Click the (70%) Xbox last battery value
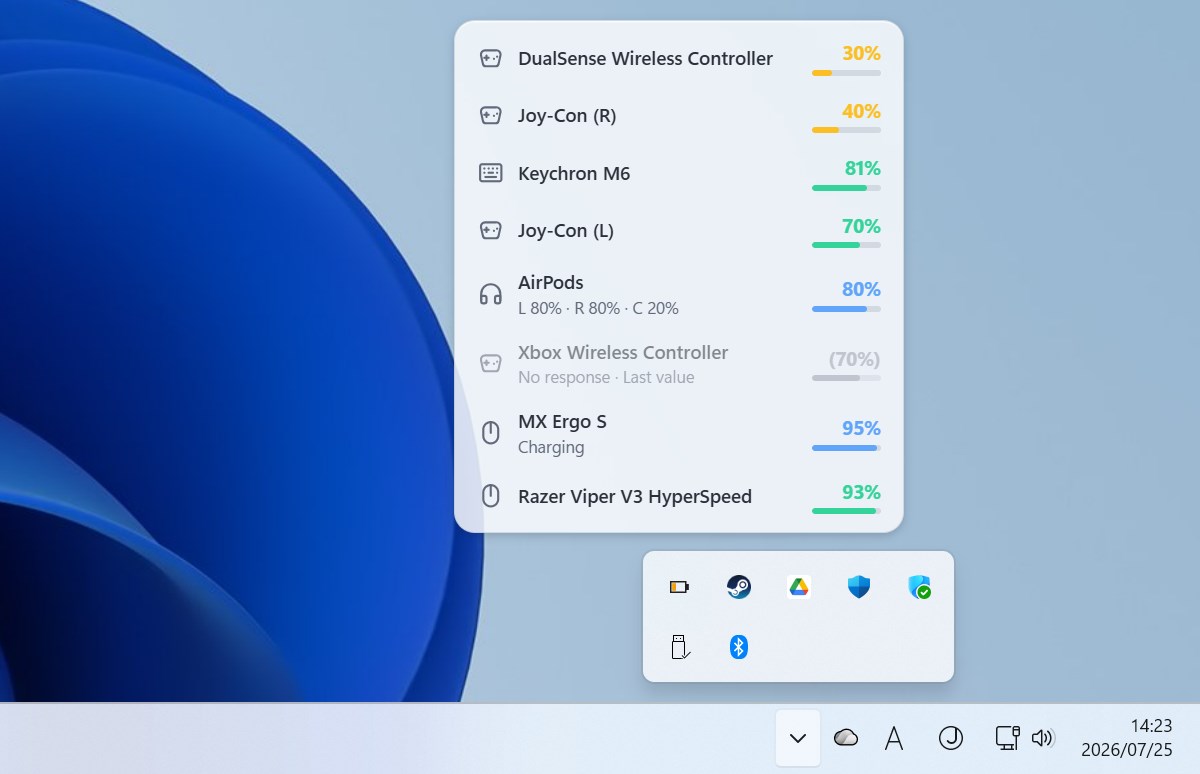This screenshot has width=1200, height=774. (854, 359)
